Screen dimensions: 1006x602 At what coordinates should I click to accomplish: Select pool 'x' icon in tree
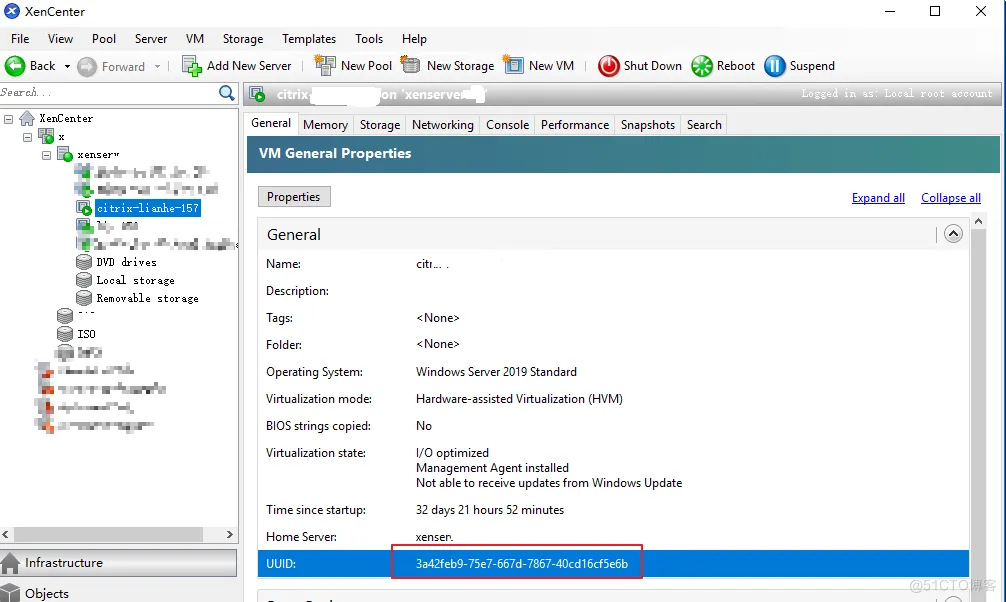[x=46, y=136]
